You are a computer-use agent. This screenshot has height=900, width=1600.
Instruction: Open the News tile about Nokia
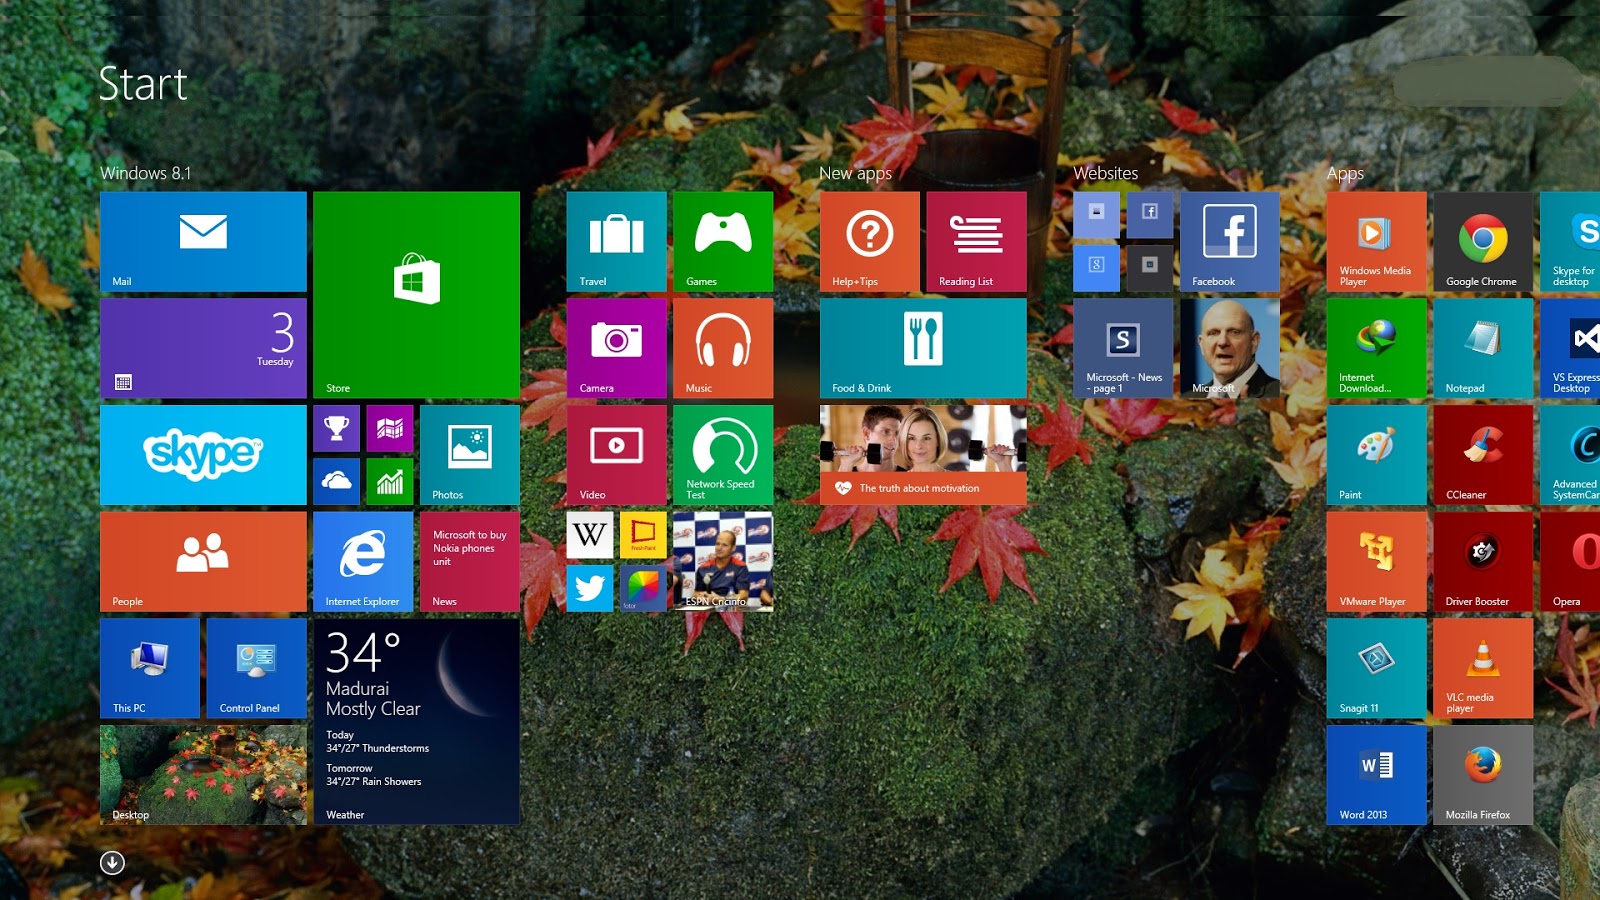[x=470, y=562]
